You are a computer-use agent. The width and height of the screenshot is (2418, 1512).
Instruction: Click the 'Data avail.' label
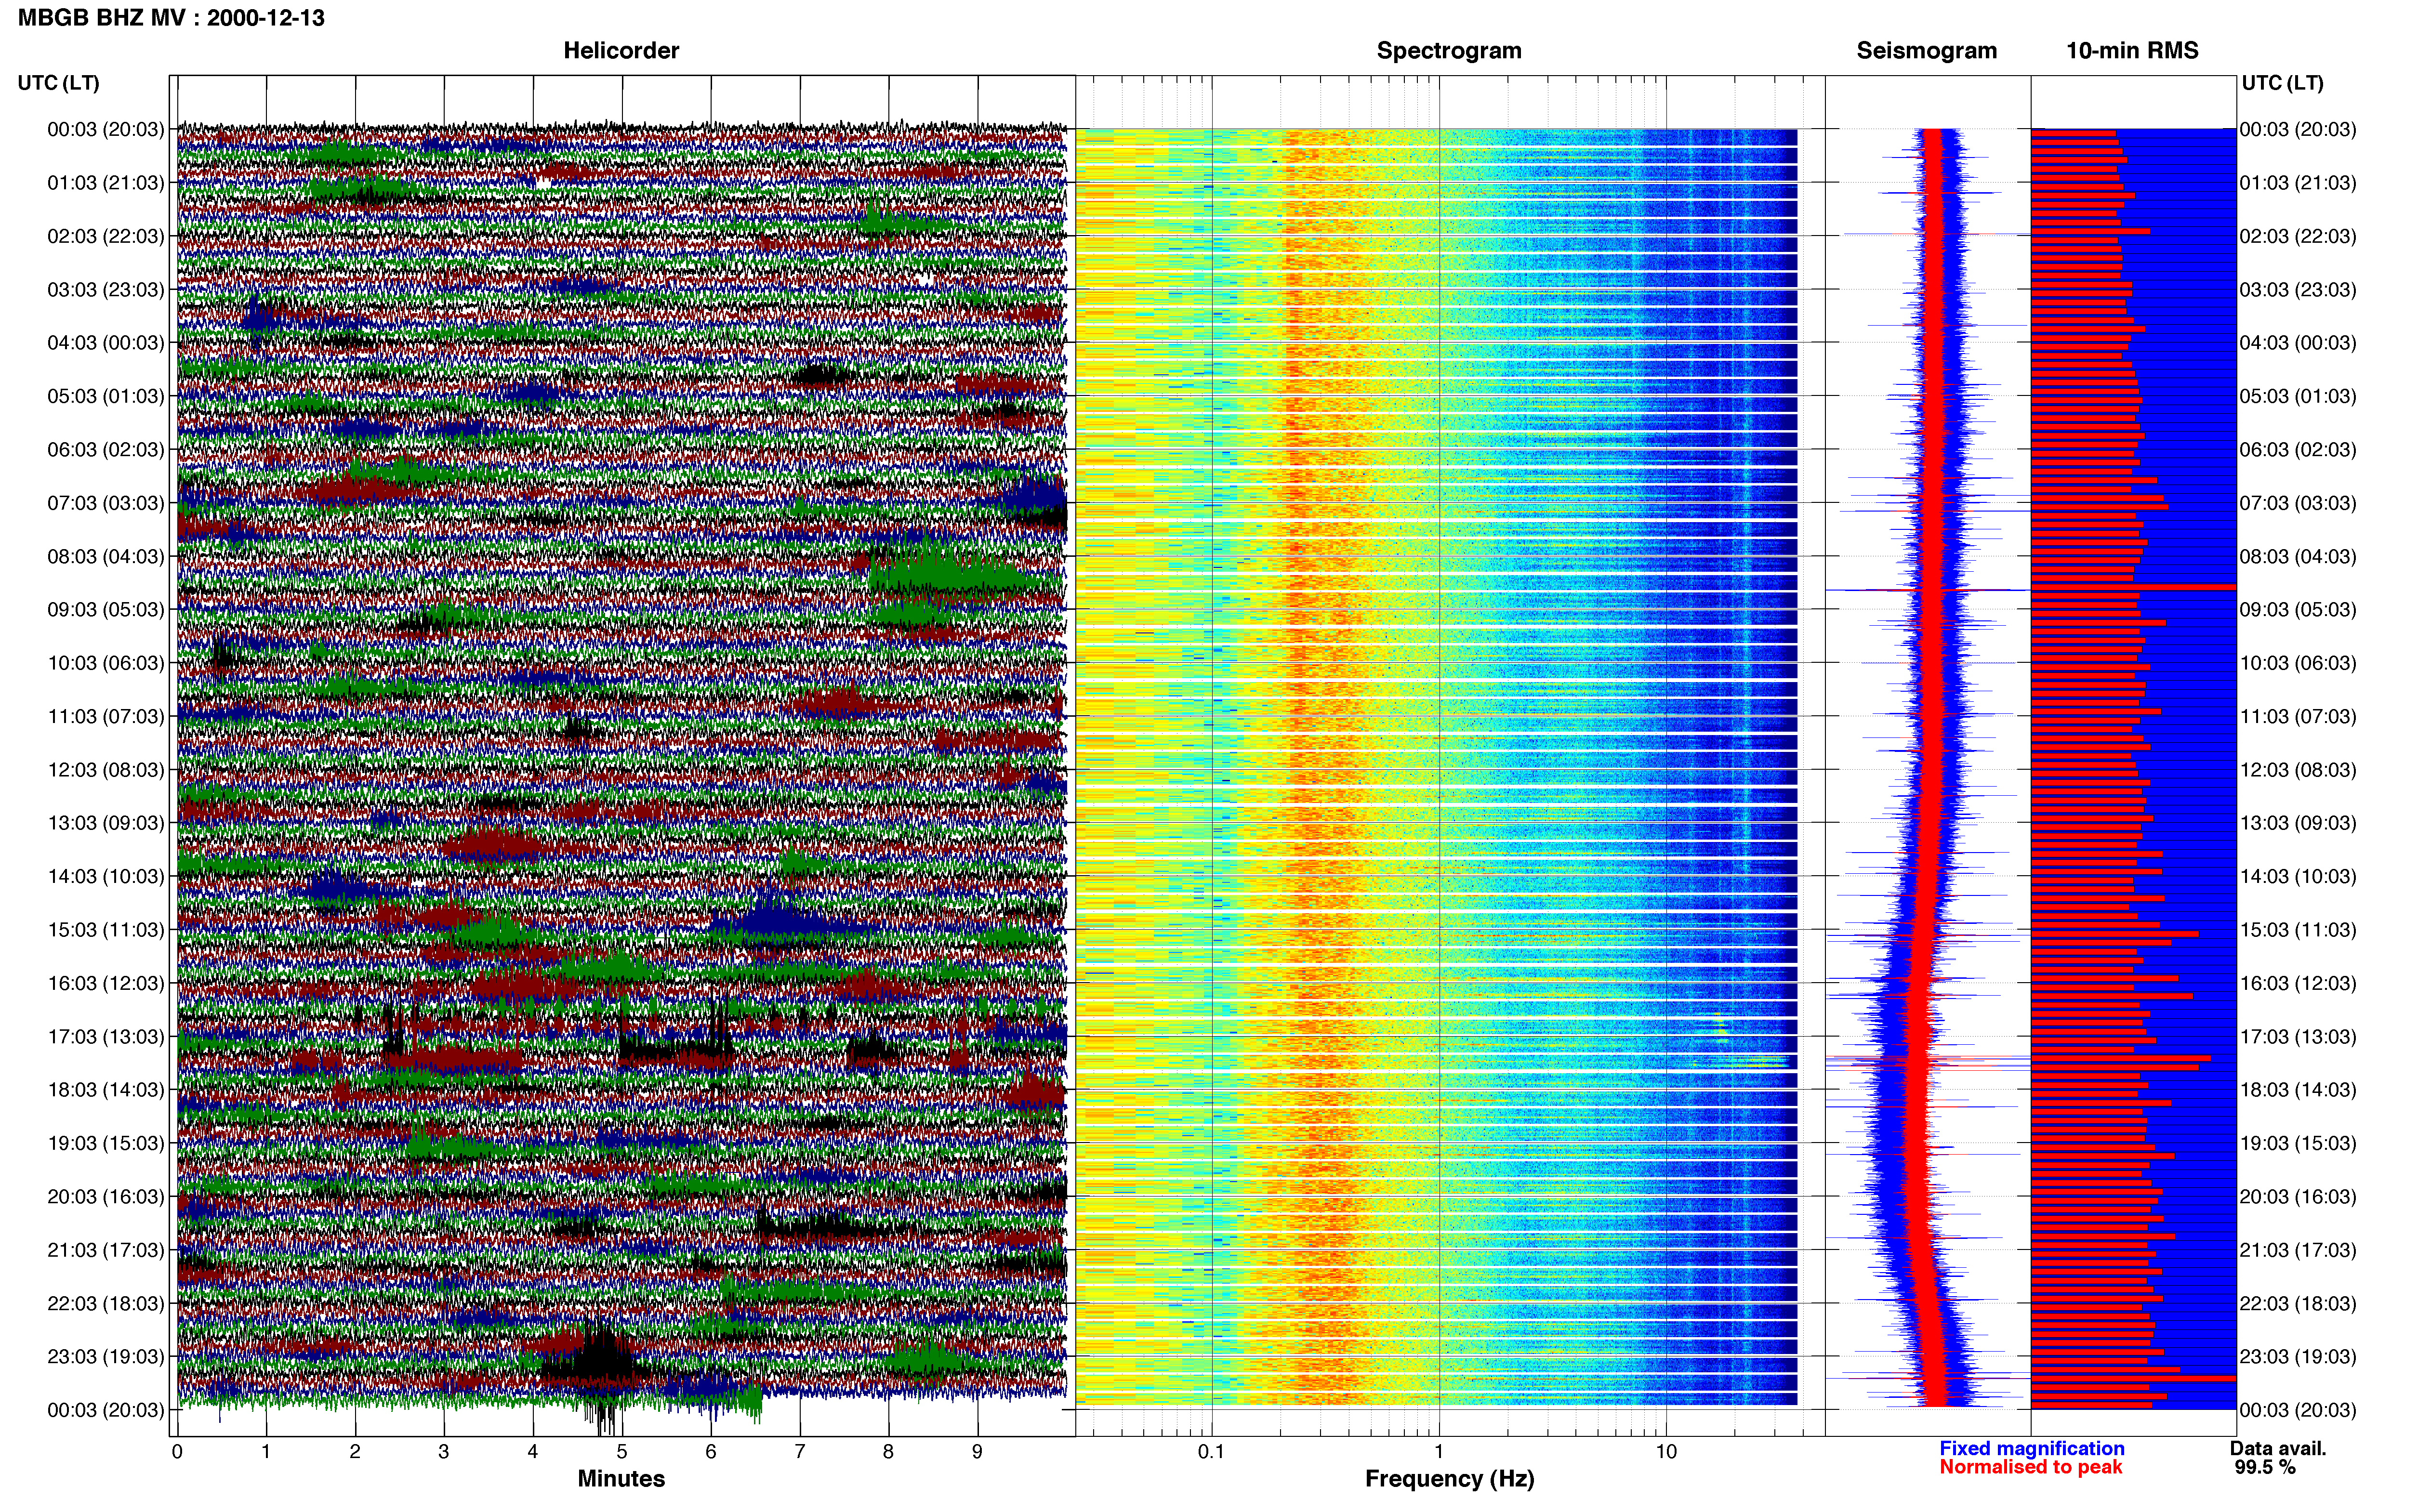(2278, 1449)
